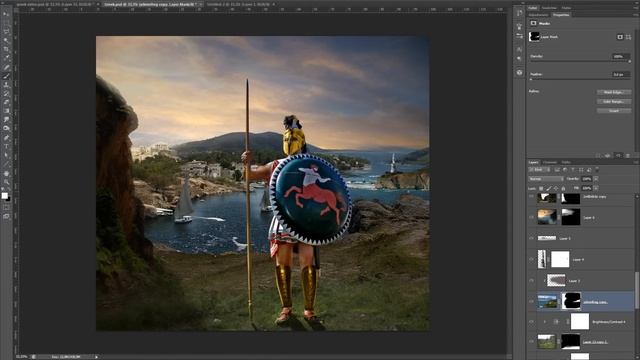Screen dimensions: 640x360
Task: Hide Layer 5 via eye icon
Action: click(x=531, y=238)
